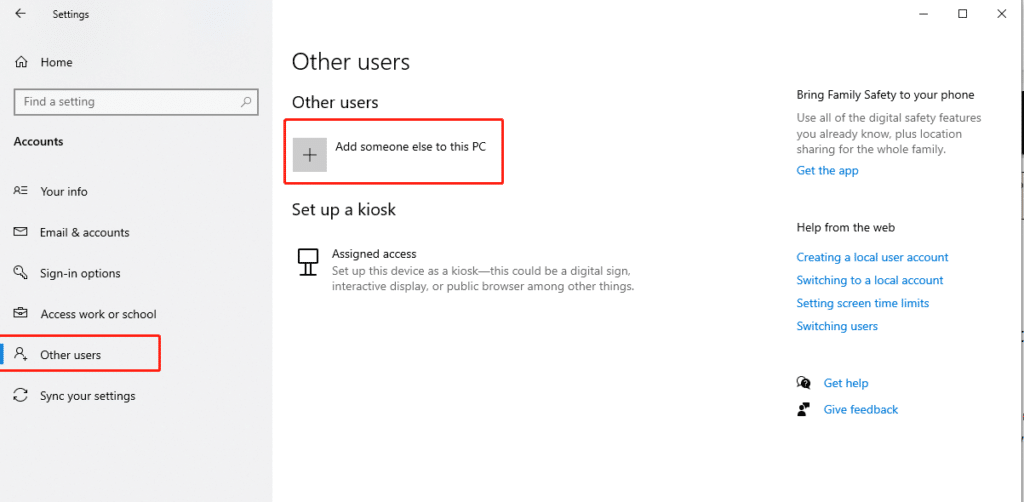The image size is (1024, 502).
Task: Click the plus icon to add someone
Action: (x=310, y=155)
